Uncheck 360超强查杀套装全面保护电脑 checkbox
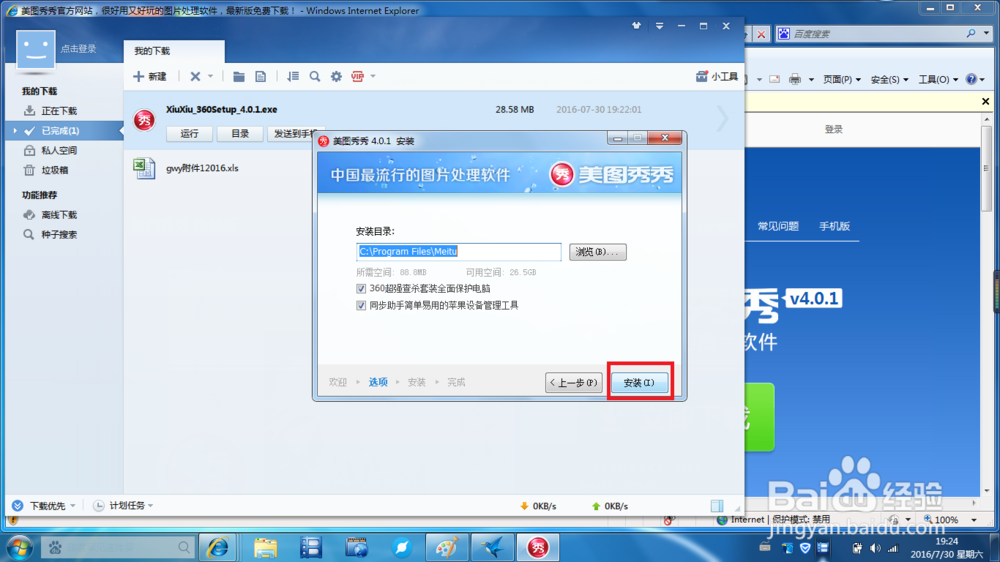The image size is (1000, 562). 361,289
